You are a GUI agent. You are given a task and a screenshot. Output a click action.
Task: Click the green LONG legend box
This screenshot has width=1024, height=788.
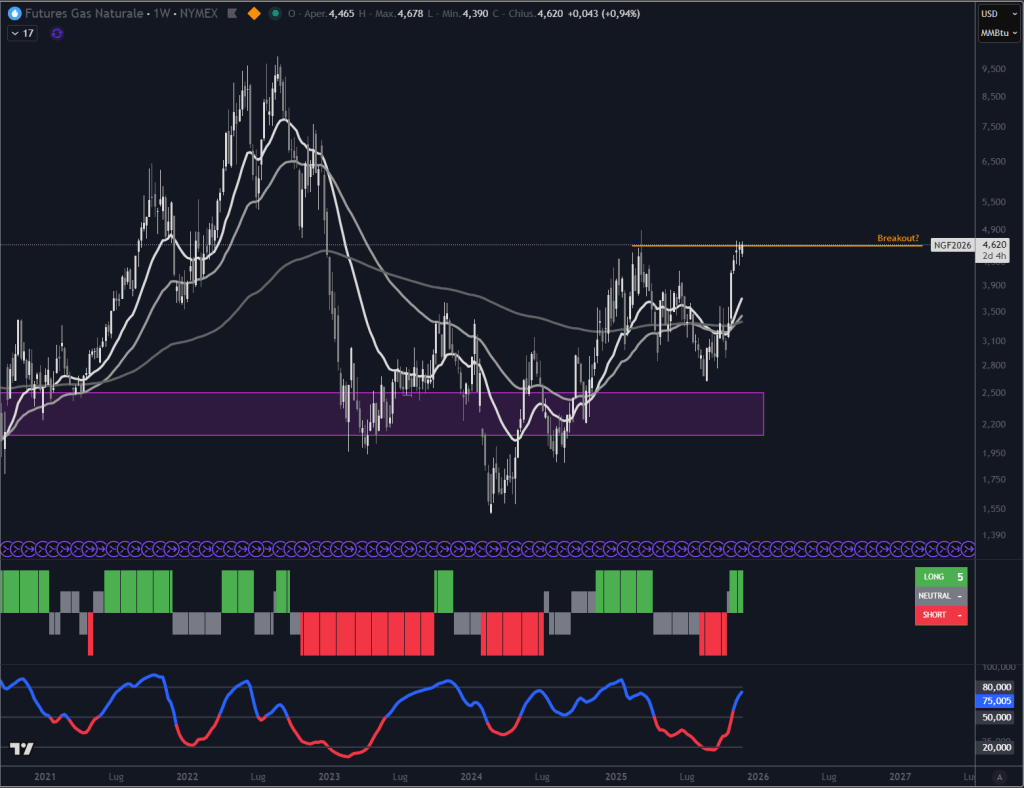click(x=941, y=577)
